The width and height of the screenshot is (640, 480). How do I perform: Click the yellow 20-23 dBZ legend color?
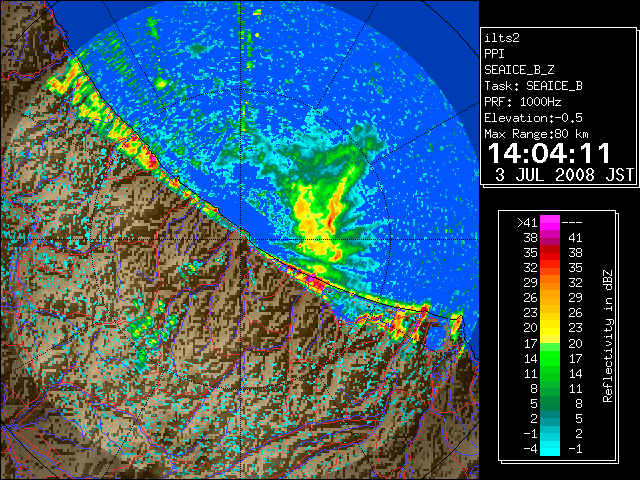pyautogui.click(x=549, y=328)
